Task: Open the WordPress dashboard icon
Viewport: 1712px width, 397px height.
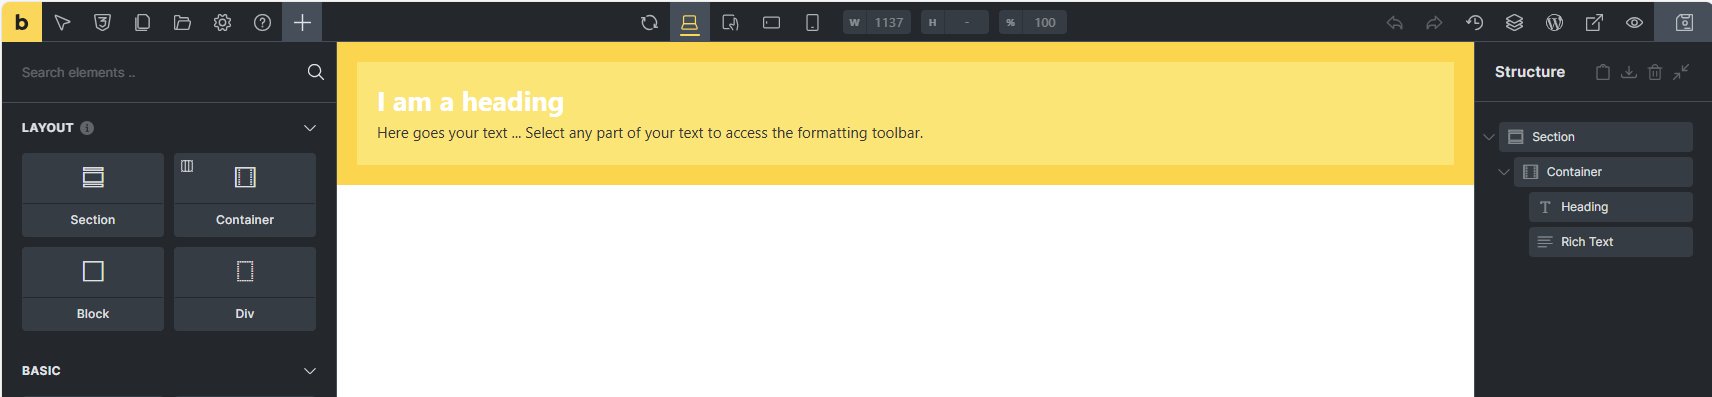Action: [x=1554, y=22]
